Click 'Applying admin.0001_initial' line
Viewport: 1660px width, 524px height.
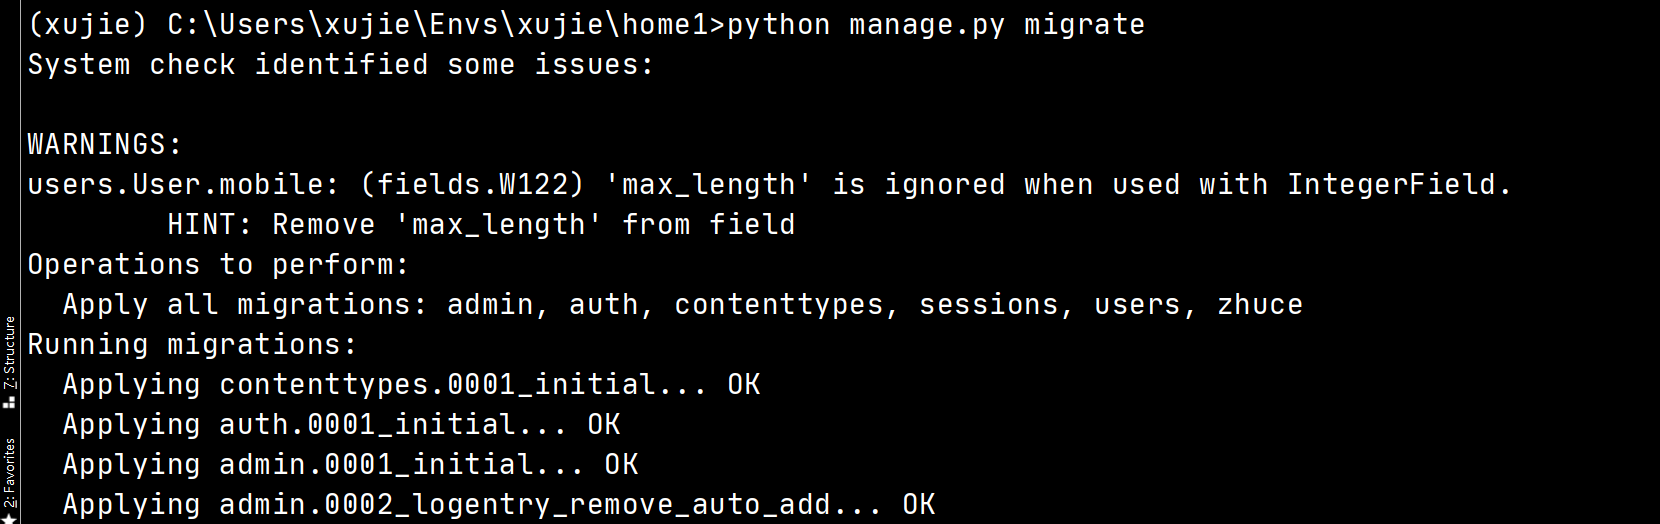(x=351, y=465)
